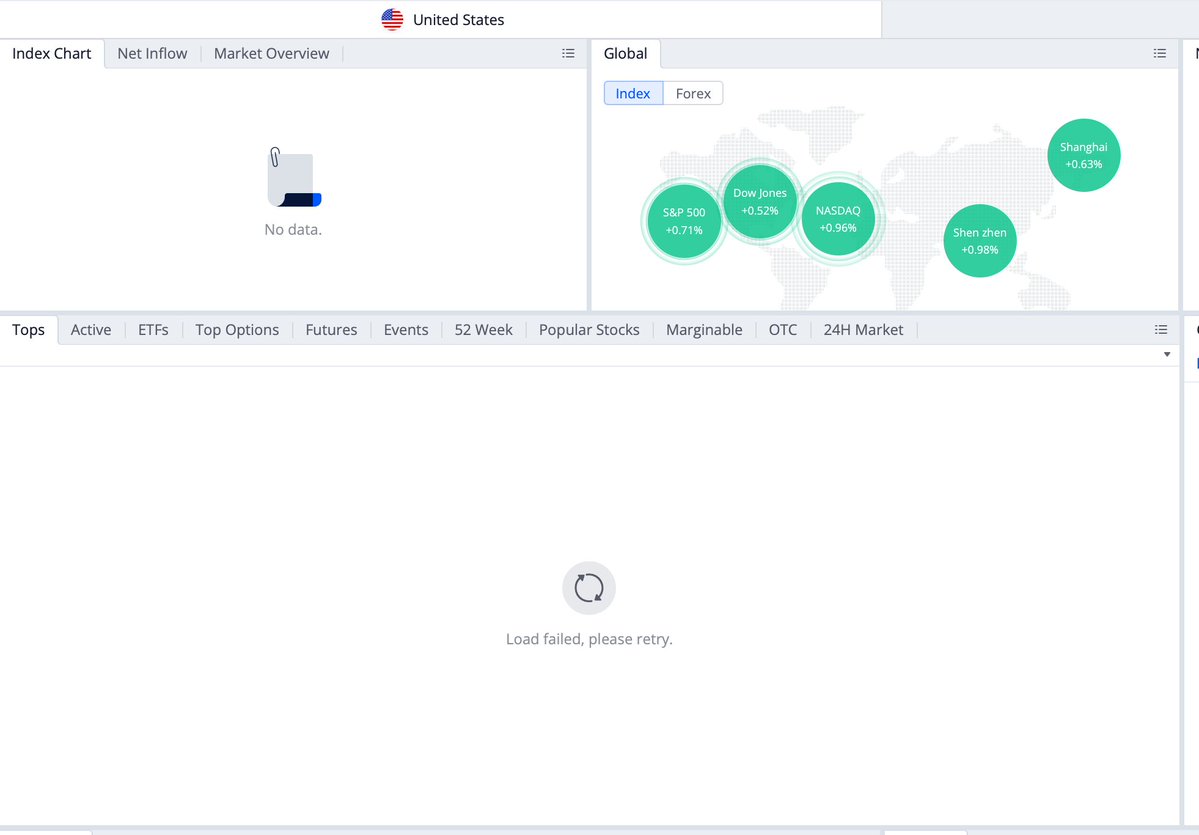Image resolution: width=1199 pixels, height=835 pixels.
Task: Click the 'Load failed, please retry.' text
Action: (589, 639)
